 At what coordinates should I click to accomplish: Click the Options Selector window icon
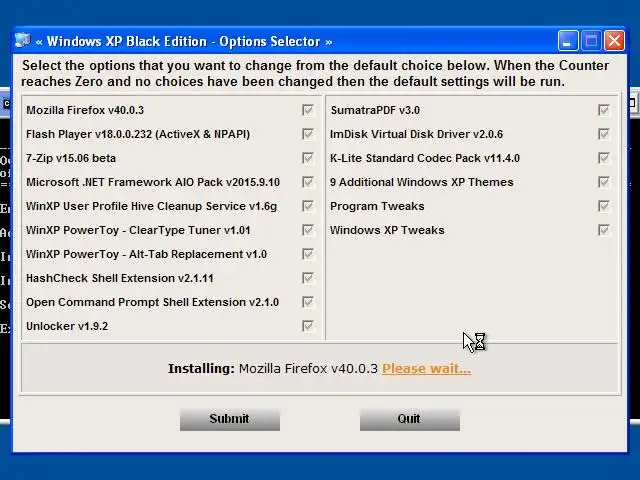coord(23,41)
